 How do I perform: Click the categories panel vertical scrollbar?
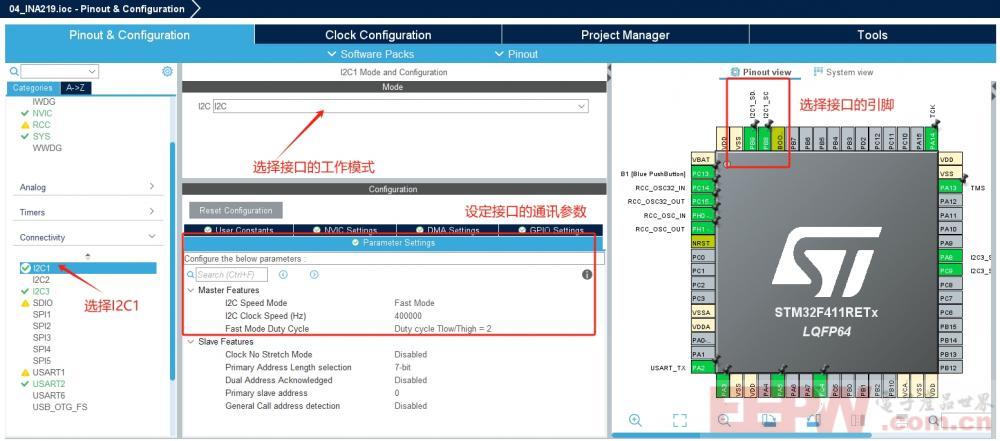coord(172,260)
